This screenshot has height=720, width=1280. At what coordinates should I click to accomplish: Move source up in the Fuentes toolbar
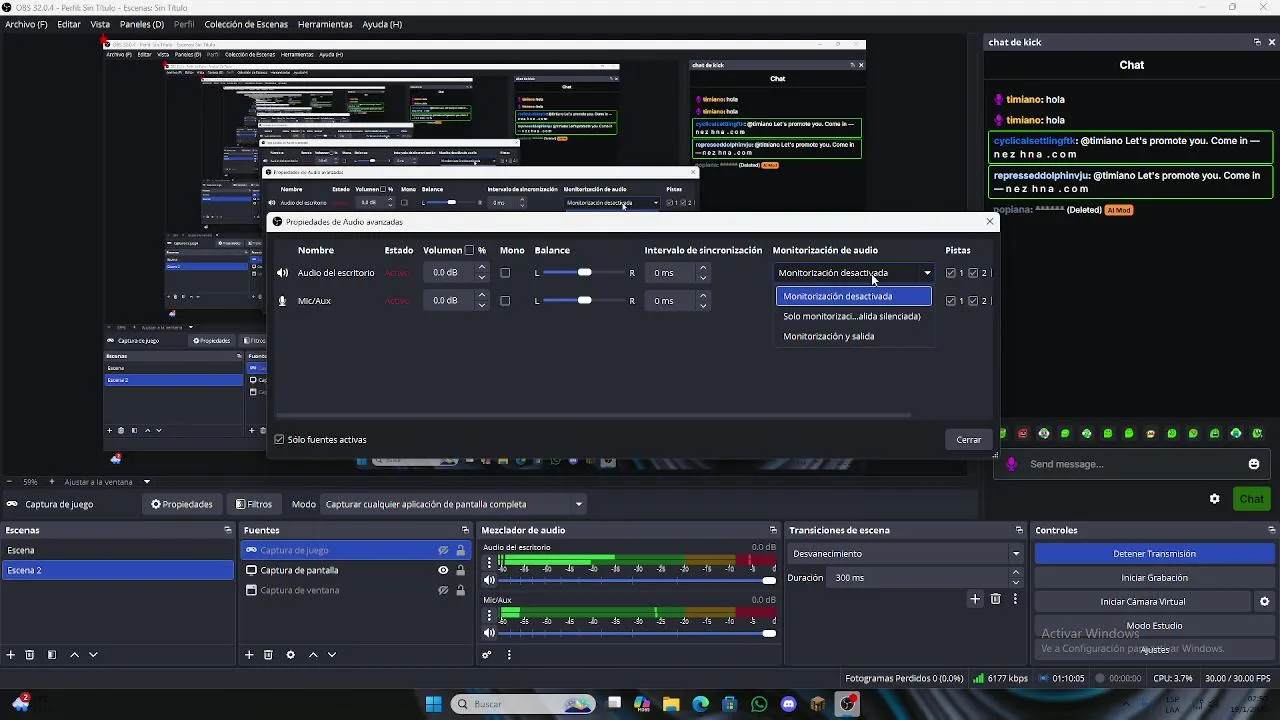[x=313, y=655]
